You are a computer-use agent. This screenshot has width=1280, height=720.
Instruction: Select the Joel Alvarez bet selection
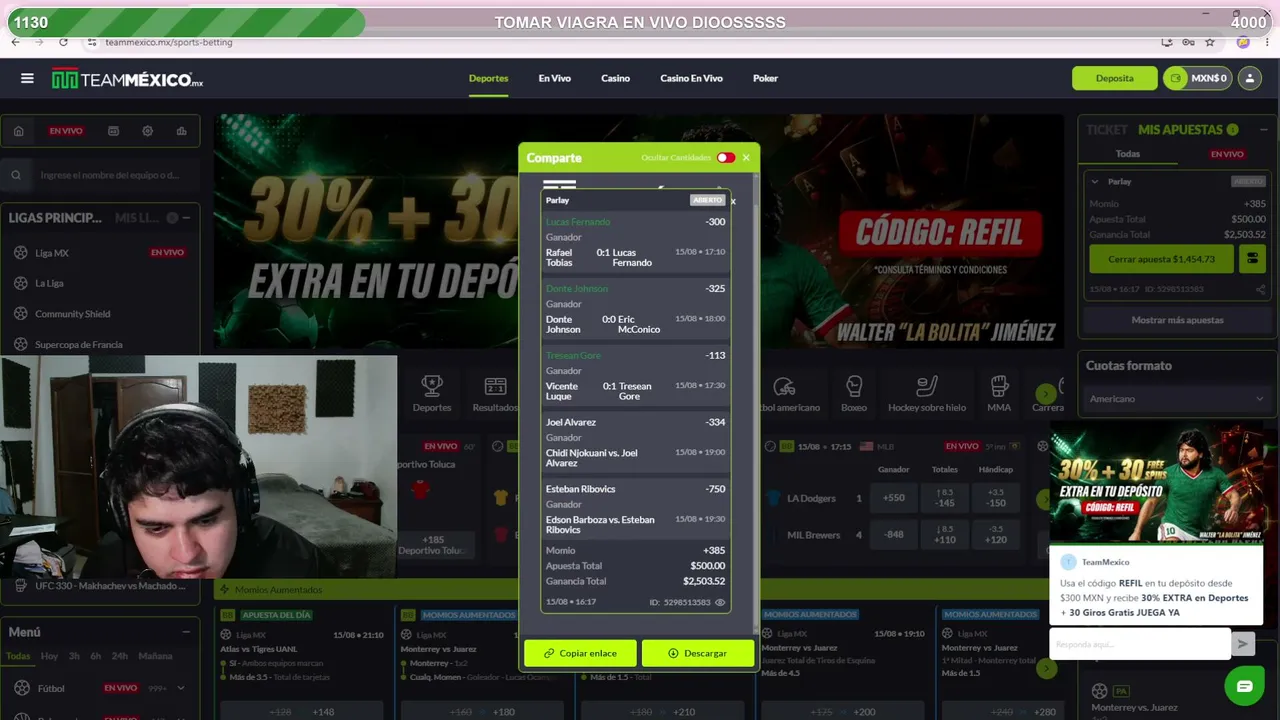tap(635, 443)
